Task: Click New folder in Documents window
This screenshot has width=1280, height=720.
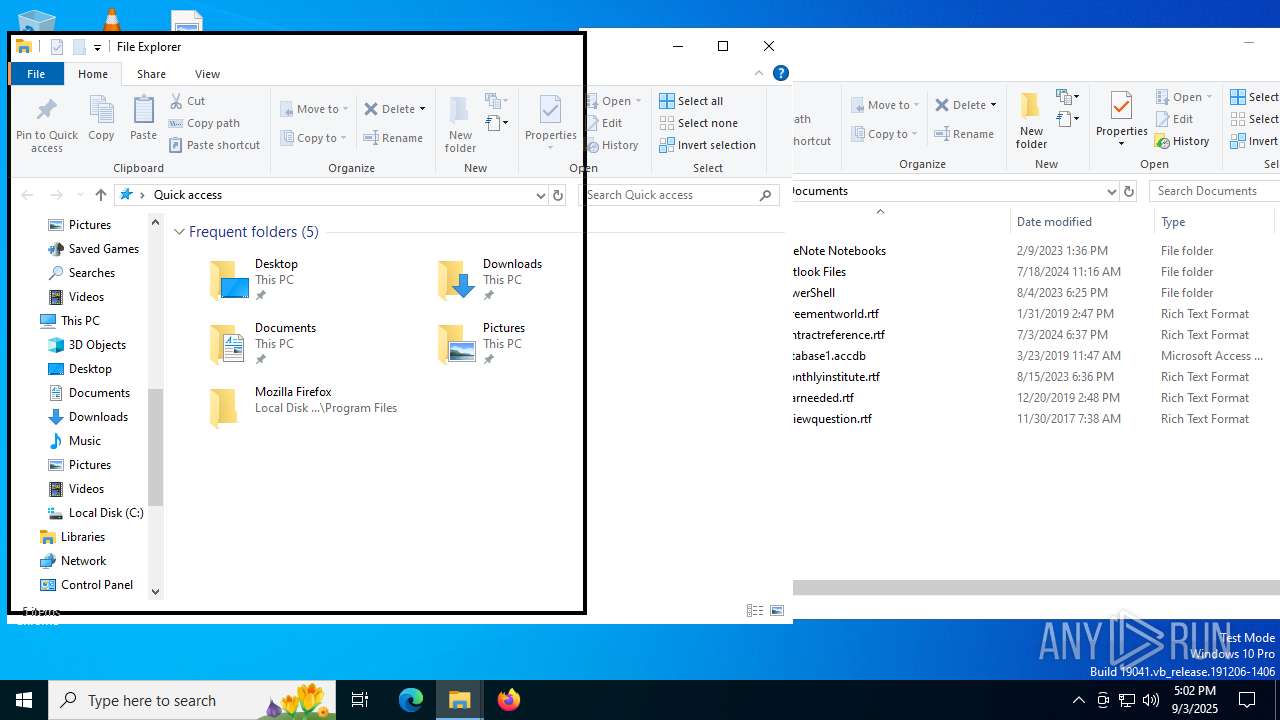Action: (1031, 120)
